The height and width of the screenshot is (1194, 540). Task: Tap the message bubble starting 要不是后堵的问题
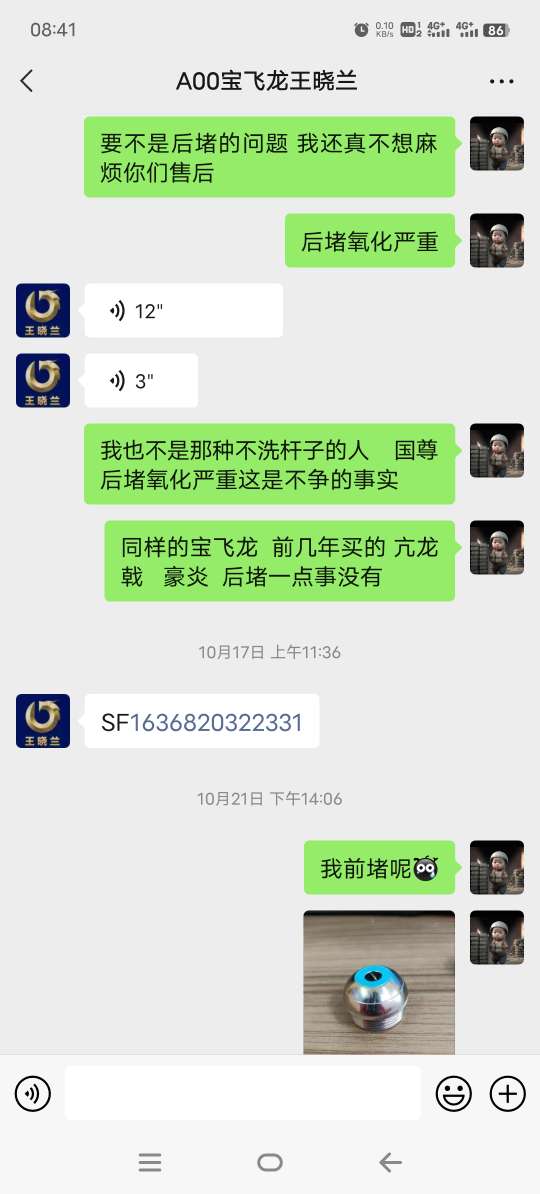click(x=270, y=157)
